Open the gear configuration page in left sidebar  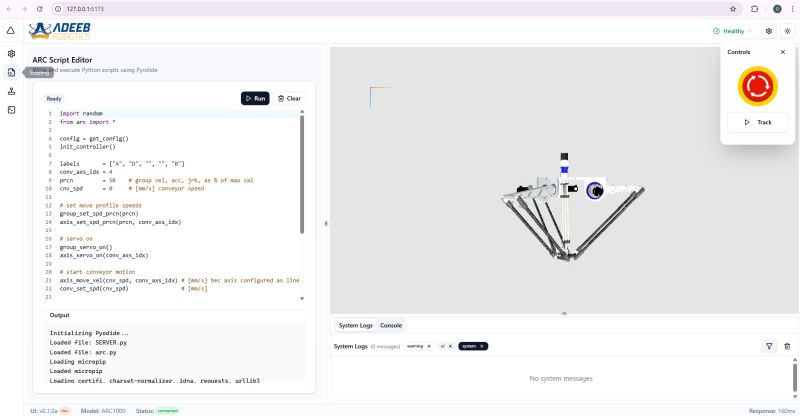[11, 54]
